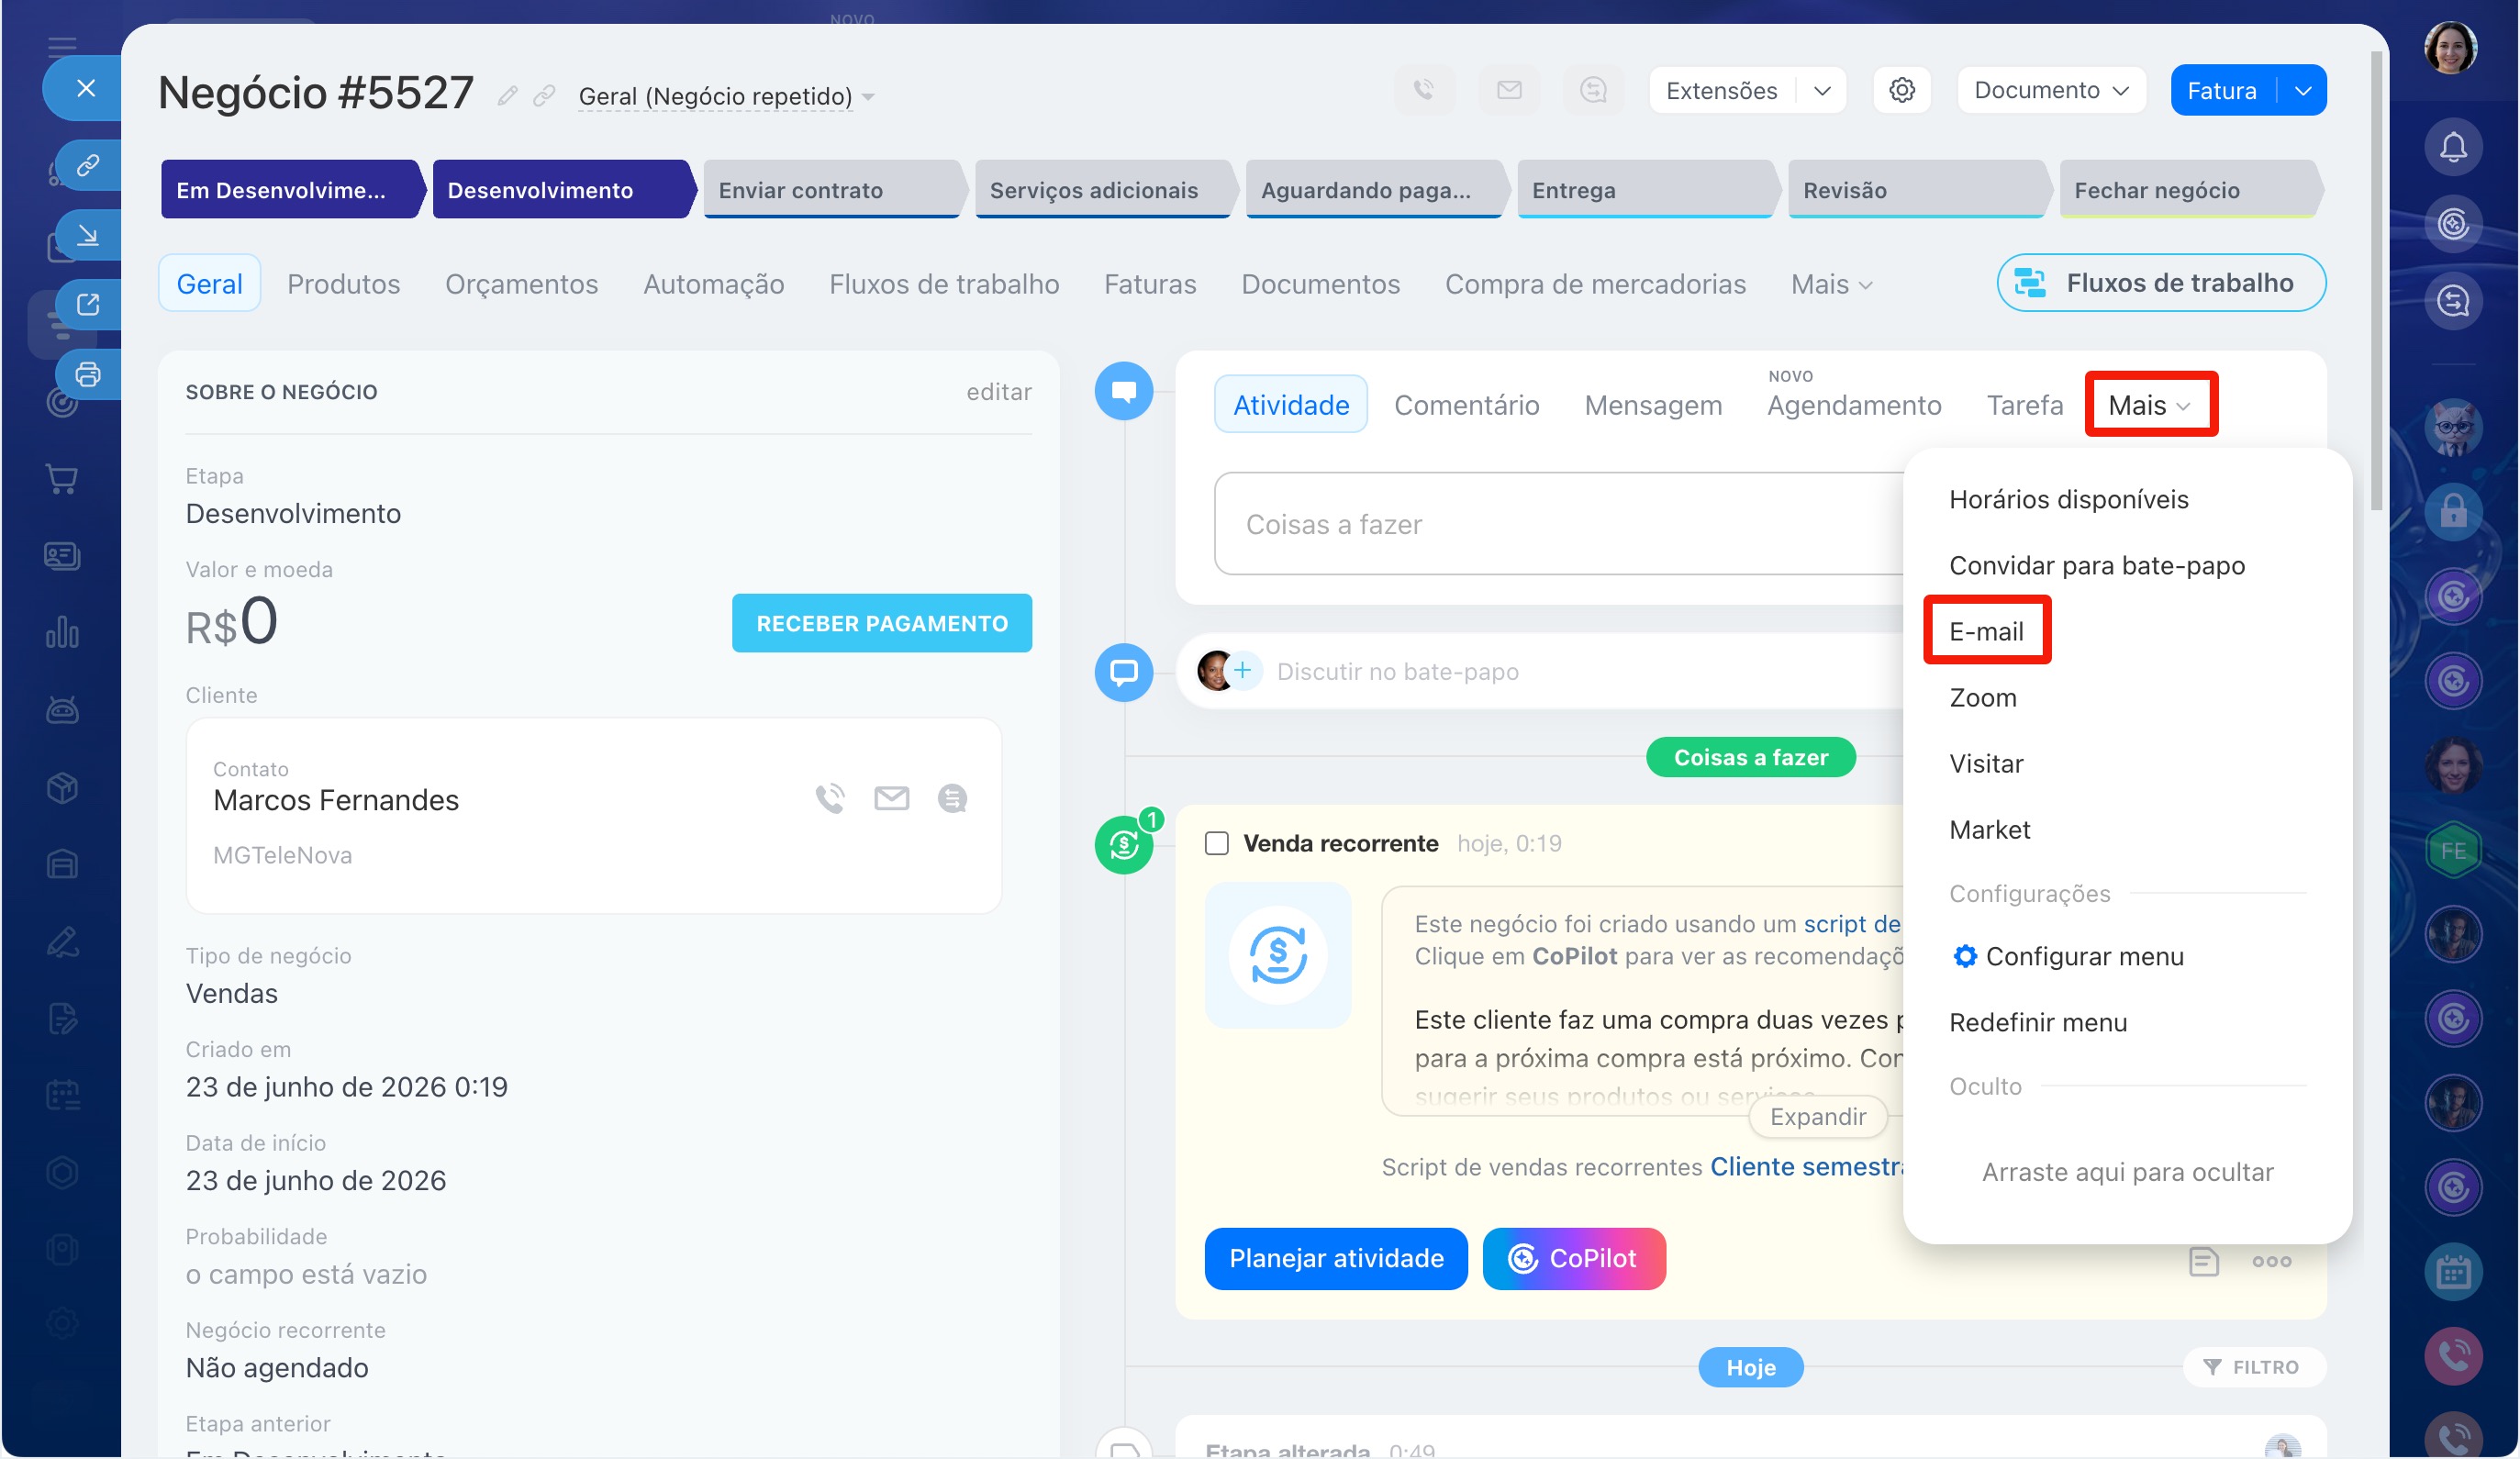Copy deal link via chain icon beside title
The height and width of the screenshot is (1459, 2520).
(544, 96)
